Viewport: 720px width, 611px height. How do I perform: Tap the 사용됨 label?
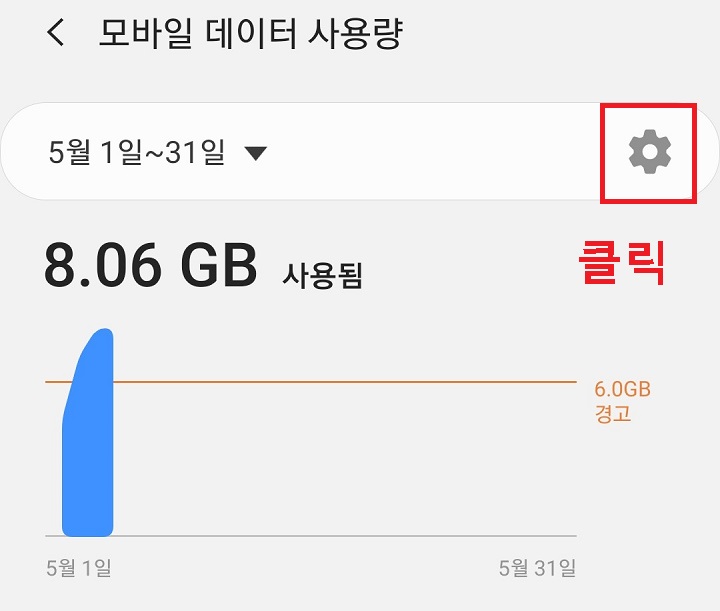[322, 275]
